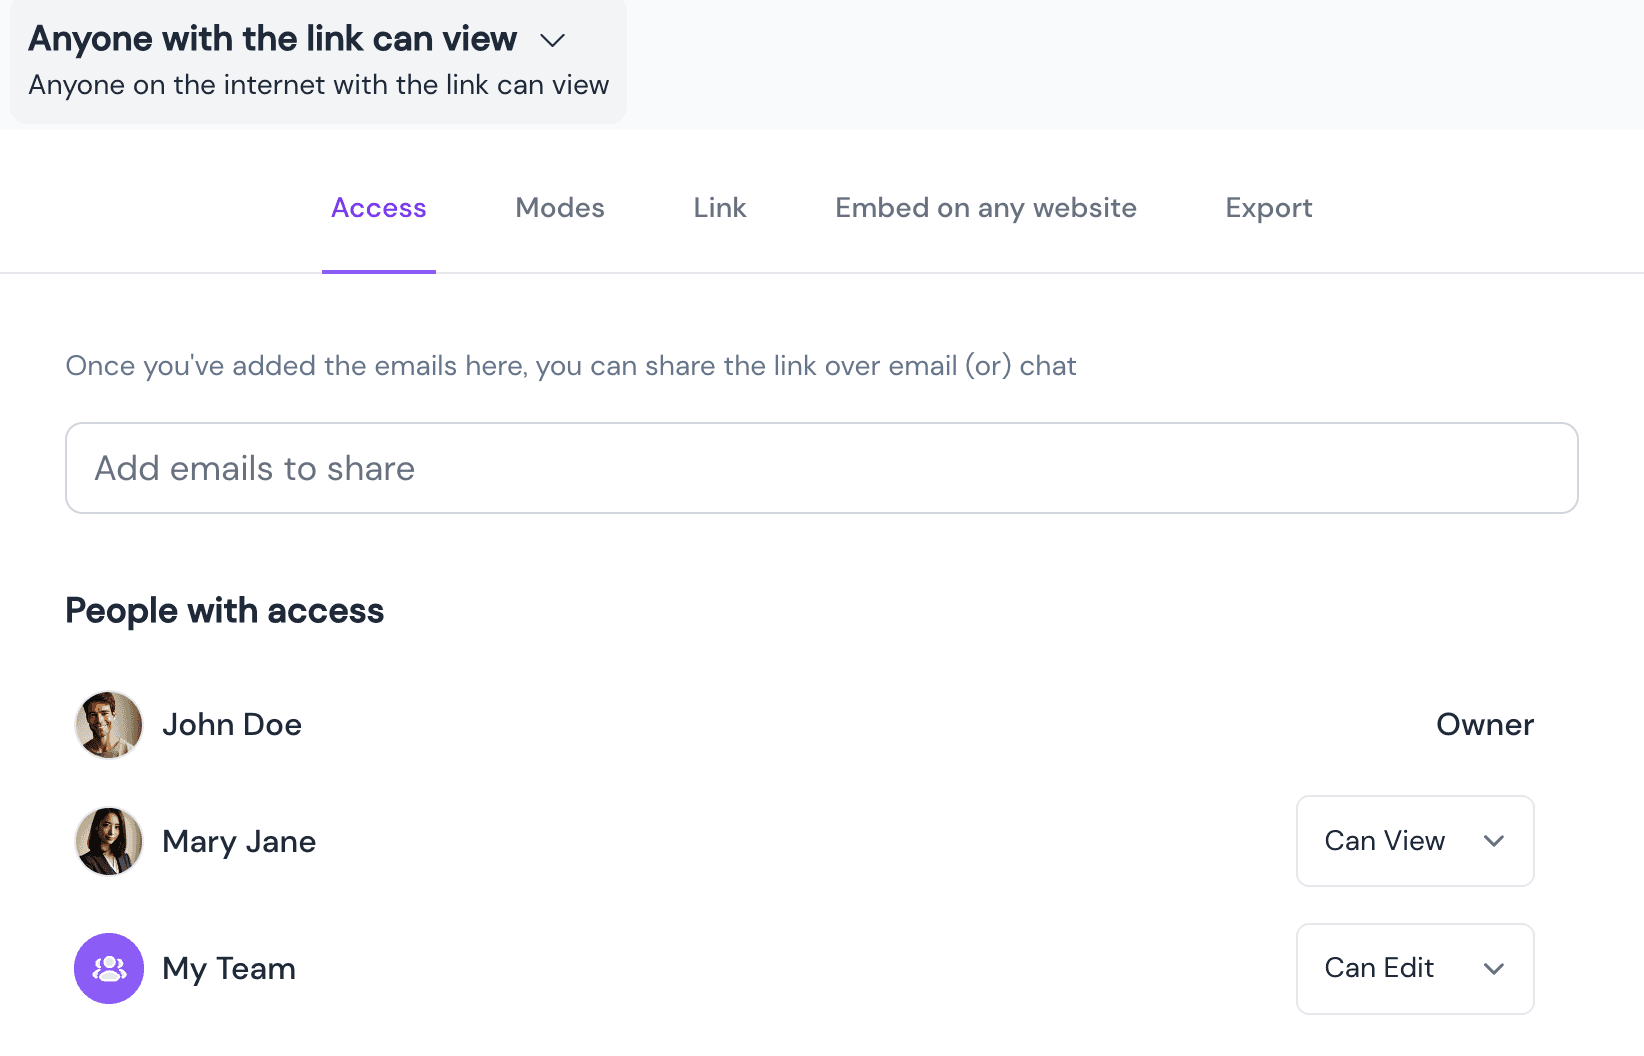Click the chevron arrow beside Can View
Screen dimensions: 1644x1056
point(1493,841)
